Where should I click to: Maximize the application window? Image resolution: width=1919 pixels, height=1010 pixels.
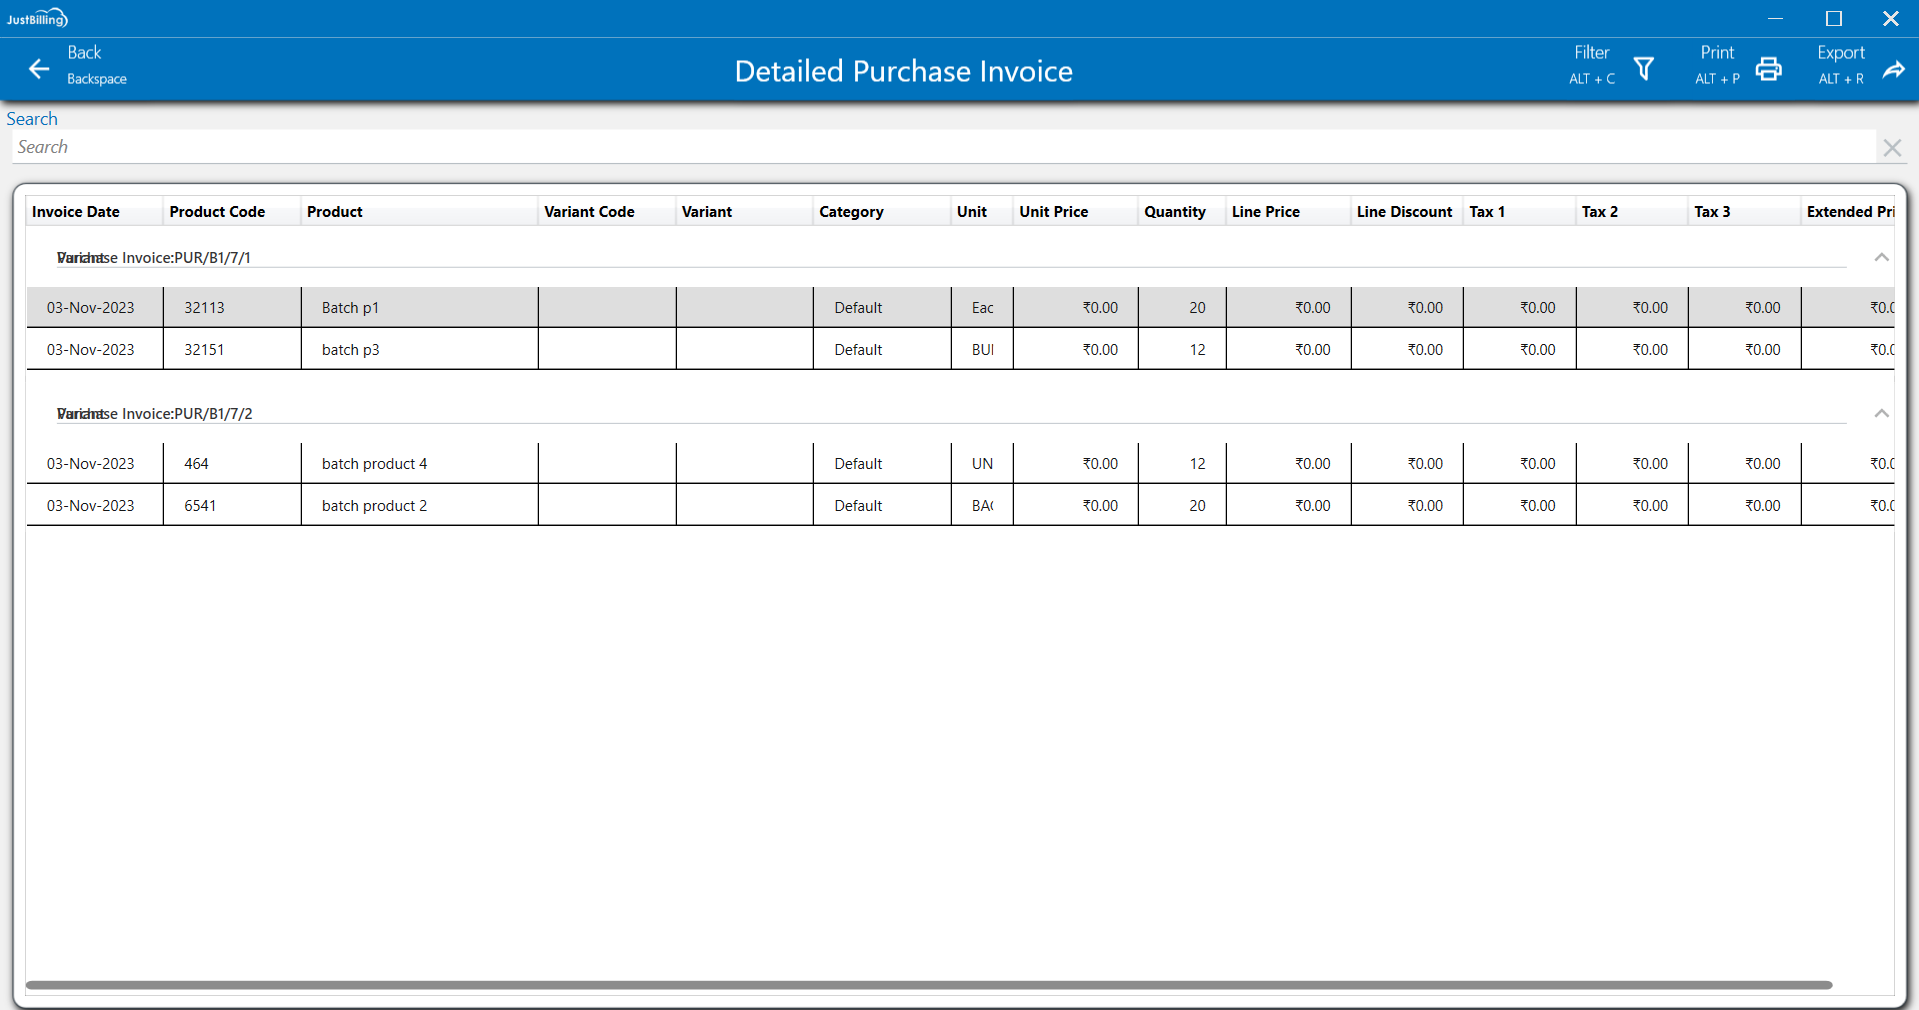pyautogui.click(x=1833, y=18)
